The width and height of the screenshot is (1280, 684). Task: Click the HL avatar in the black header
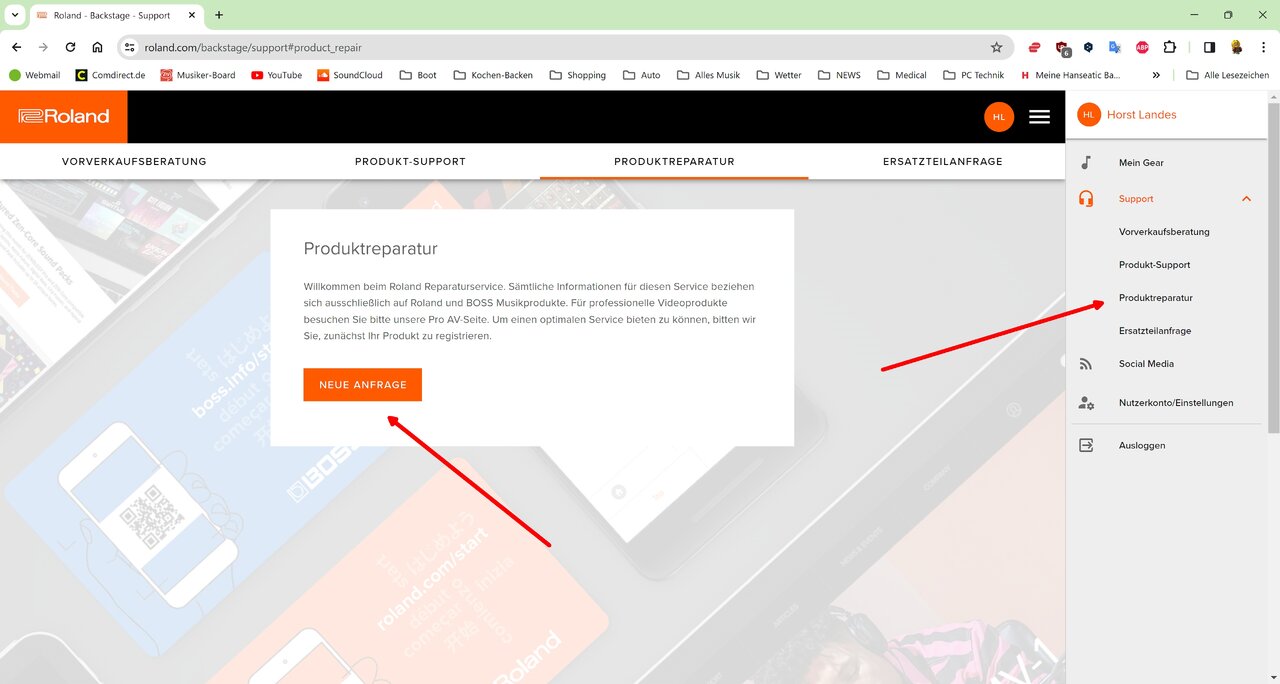pyautogui.click(x=999, y=117)
